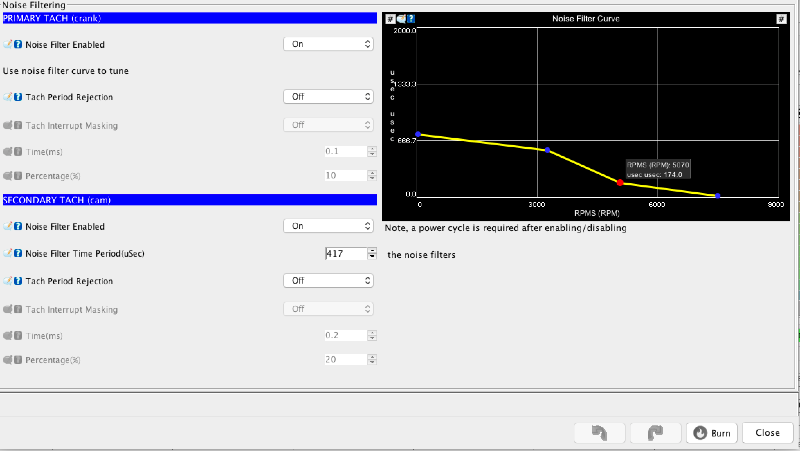
Task: Open help for secondary Noise Filter Time Period
Action: (x=18, y=254)
